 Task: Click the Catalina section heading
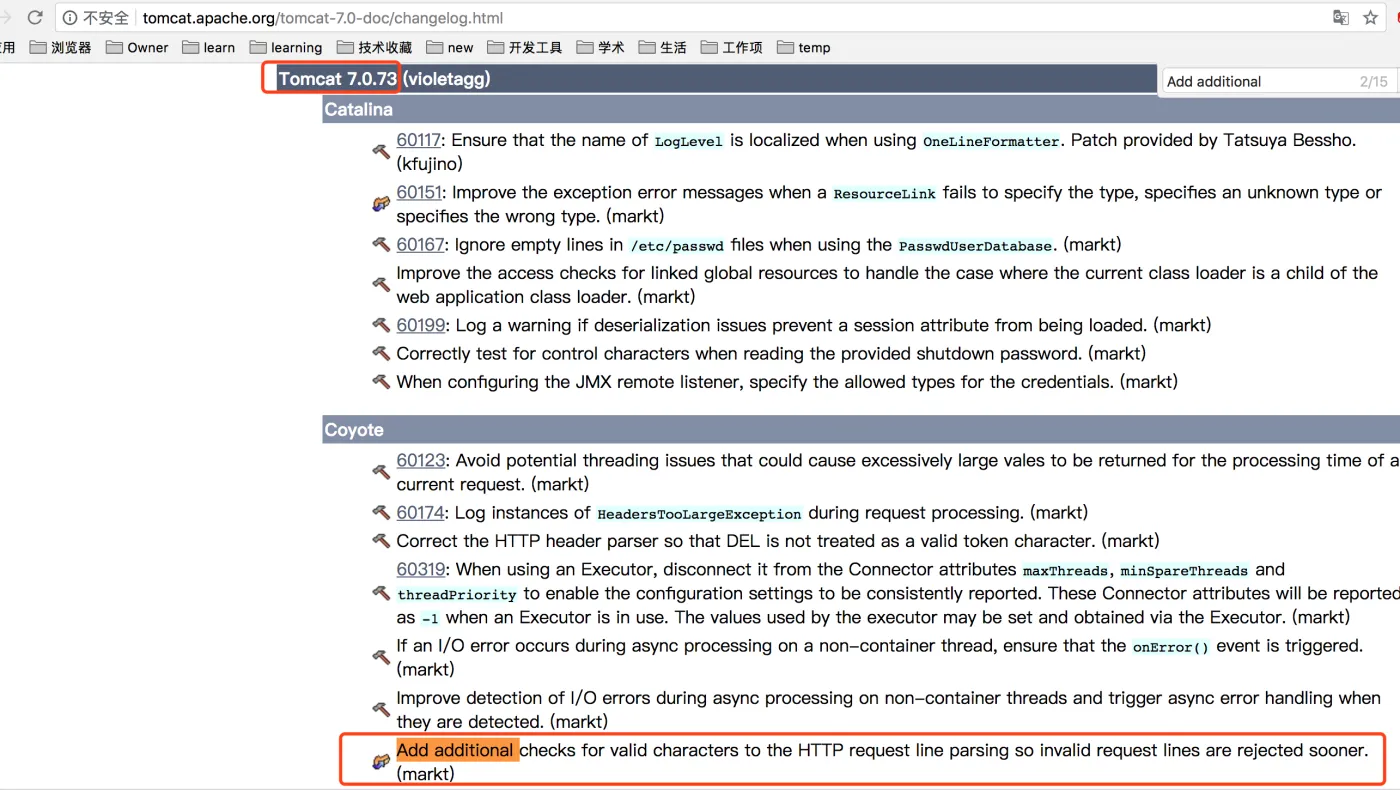tap(358, 109)
